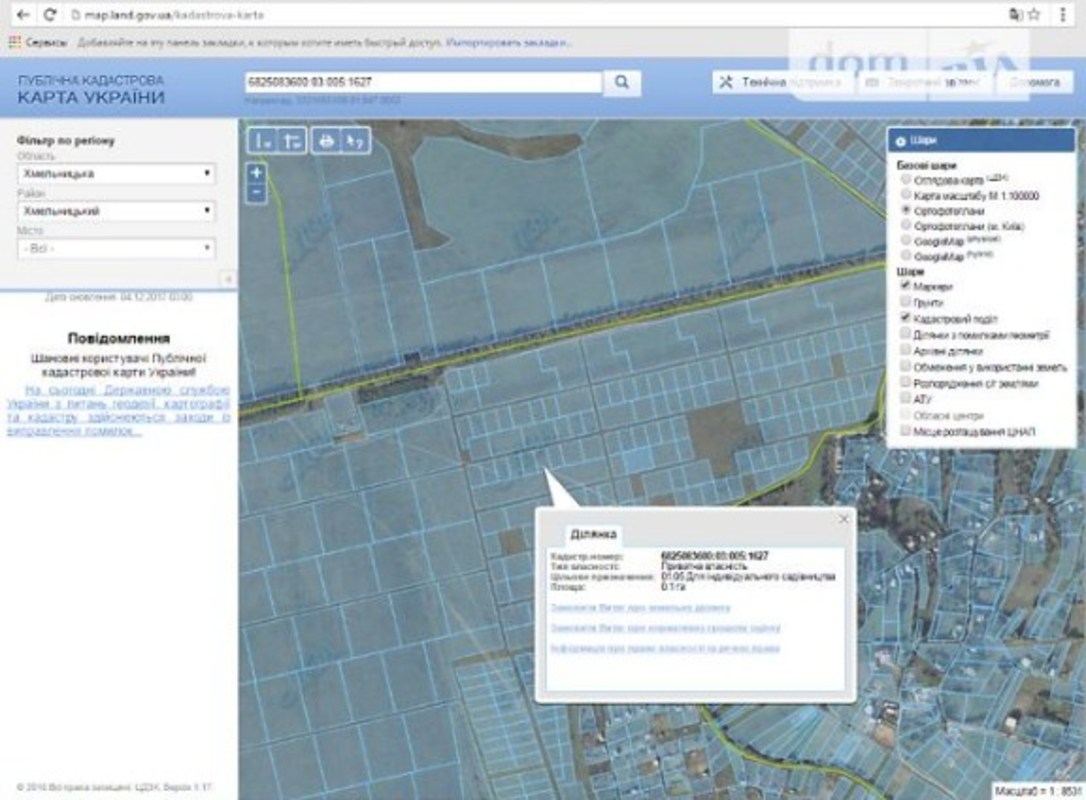1086x800 pixels.
Task: Click the magnifier search button
Action: 621,82
